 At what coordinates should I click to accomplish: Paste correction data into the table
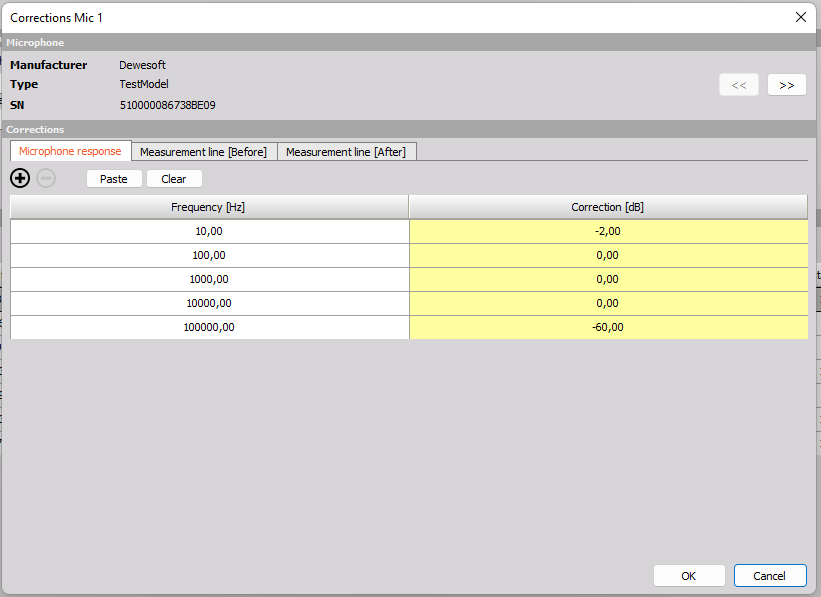(114, 178)
